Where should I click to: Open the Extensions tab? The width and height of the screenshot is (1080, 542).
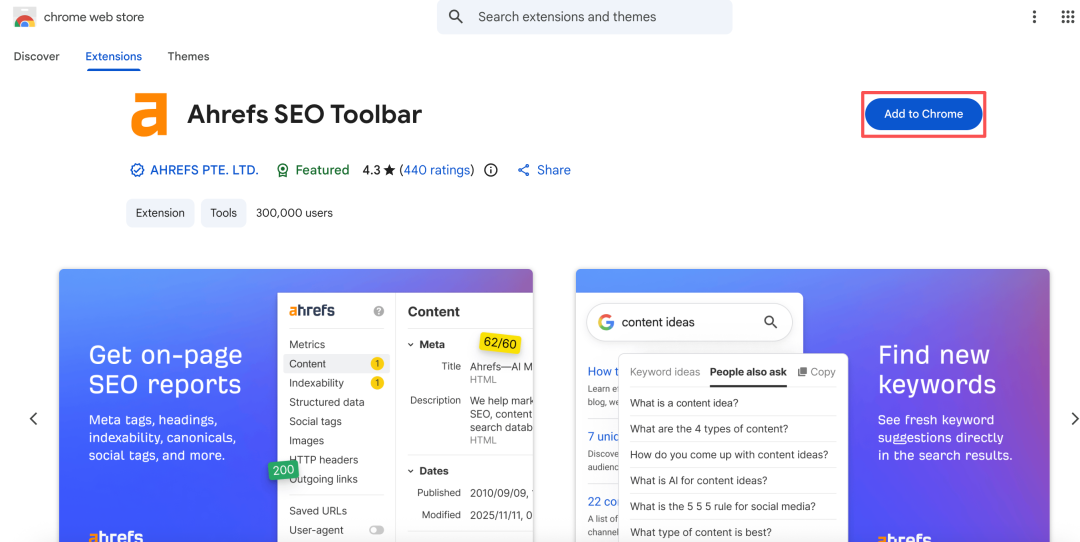114,57
